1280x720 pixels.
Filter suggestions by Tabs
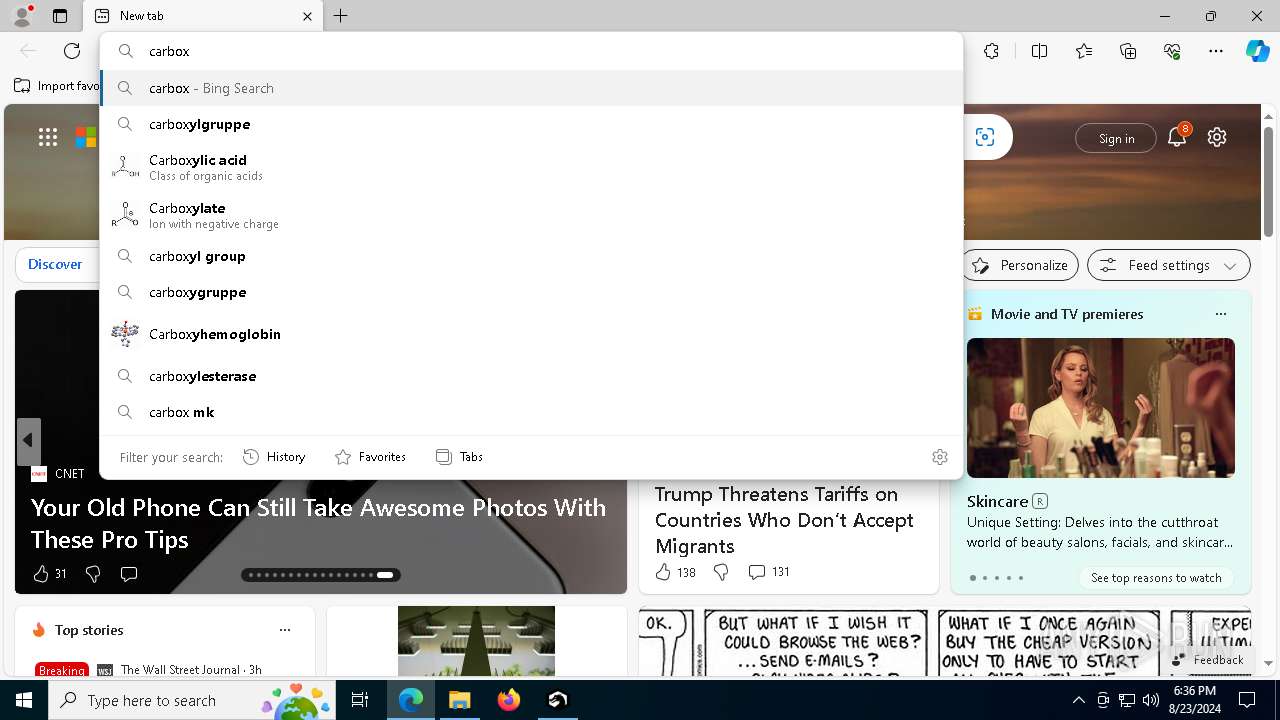pos(460,457)
